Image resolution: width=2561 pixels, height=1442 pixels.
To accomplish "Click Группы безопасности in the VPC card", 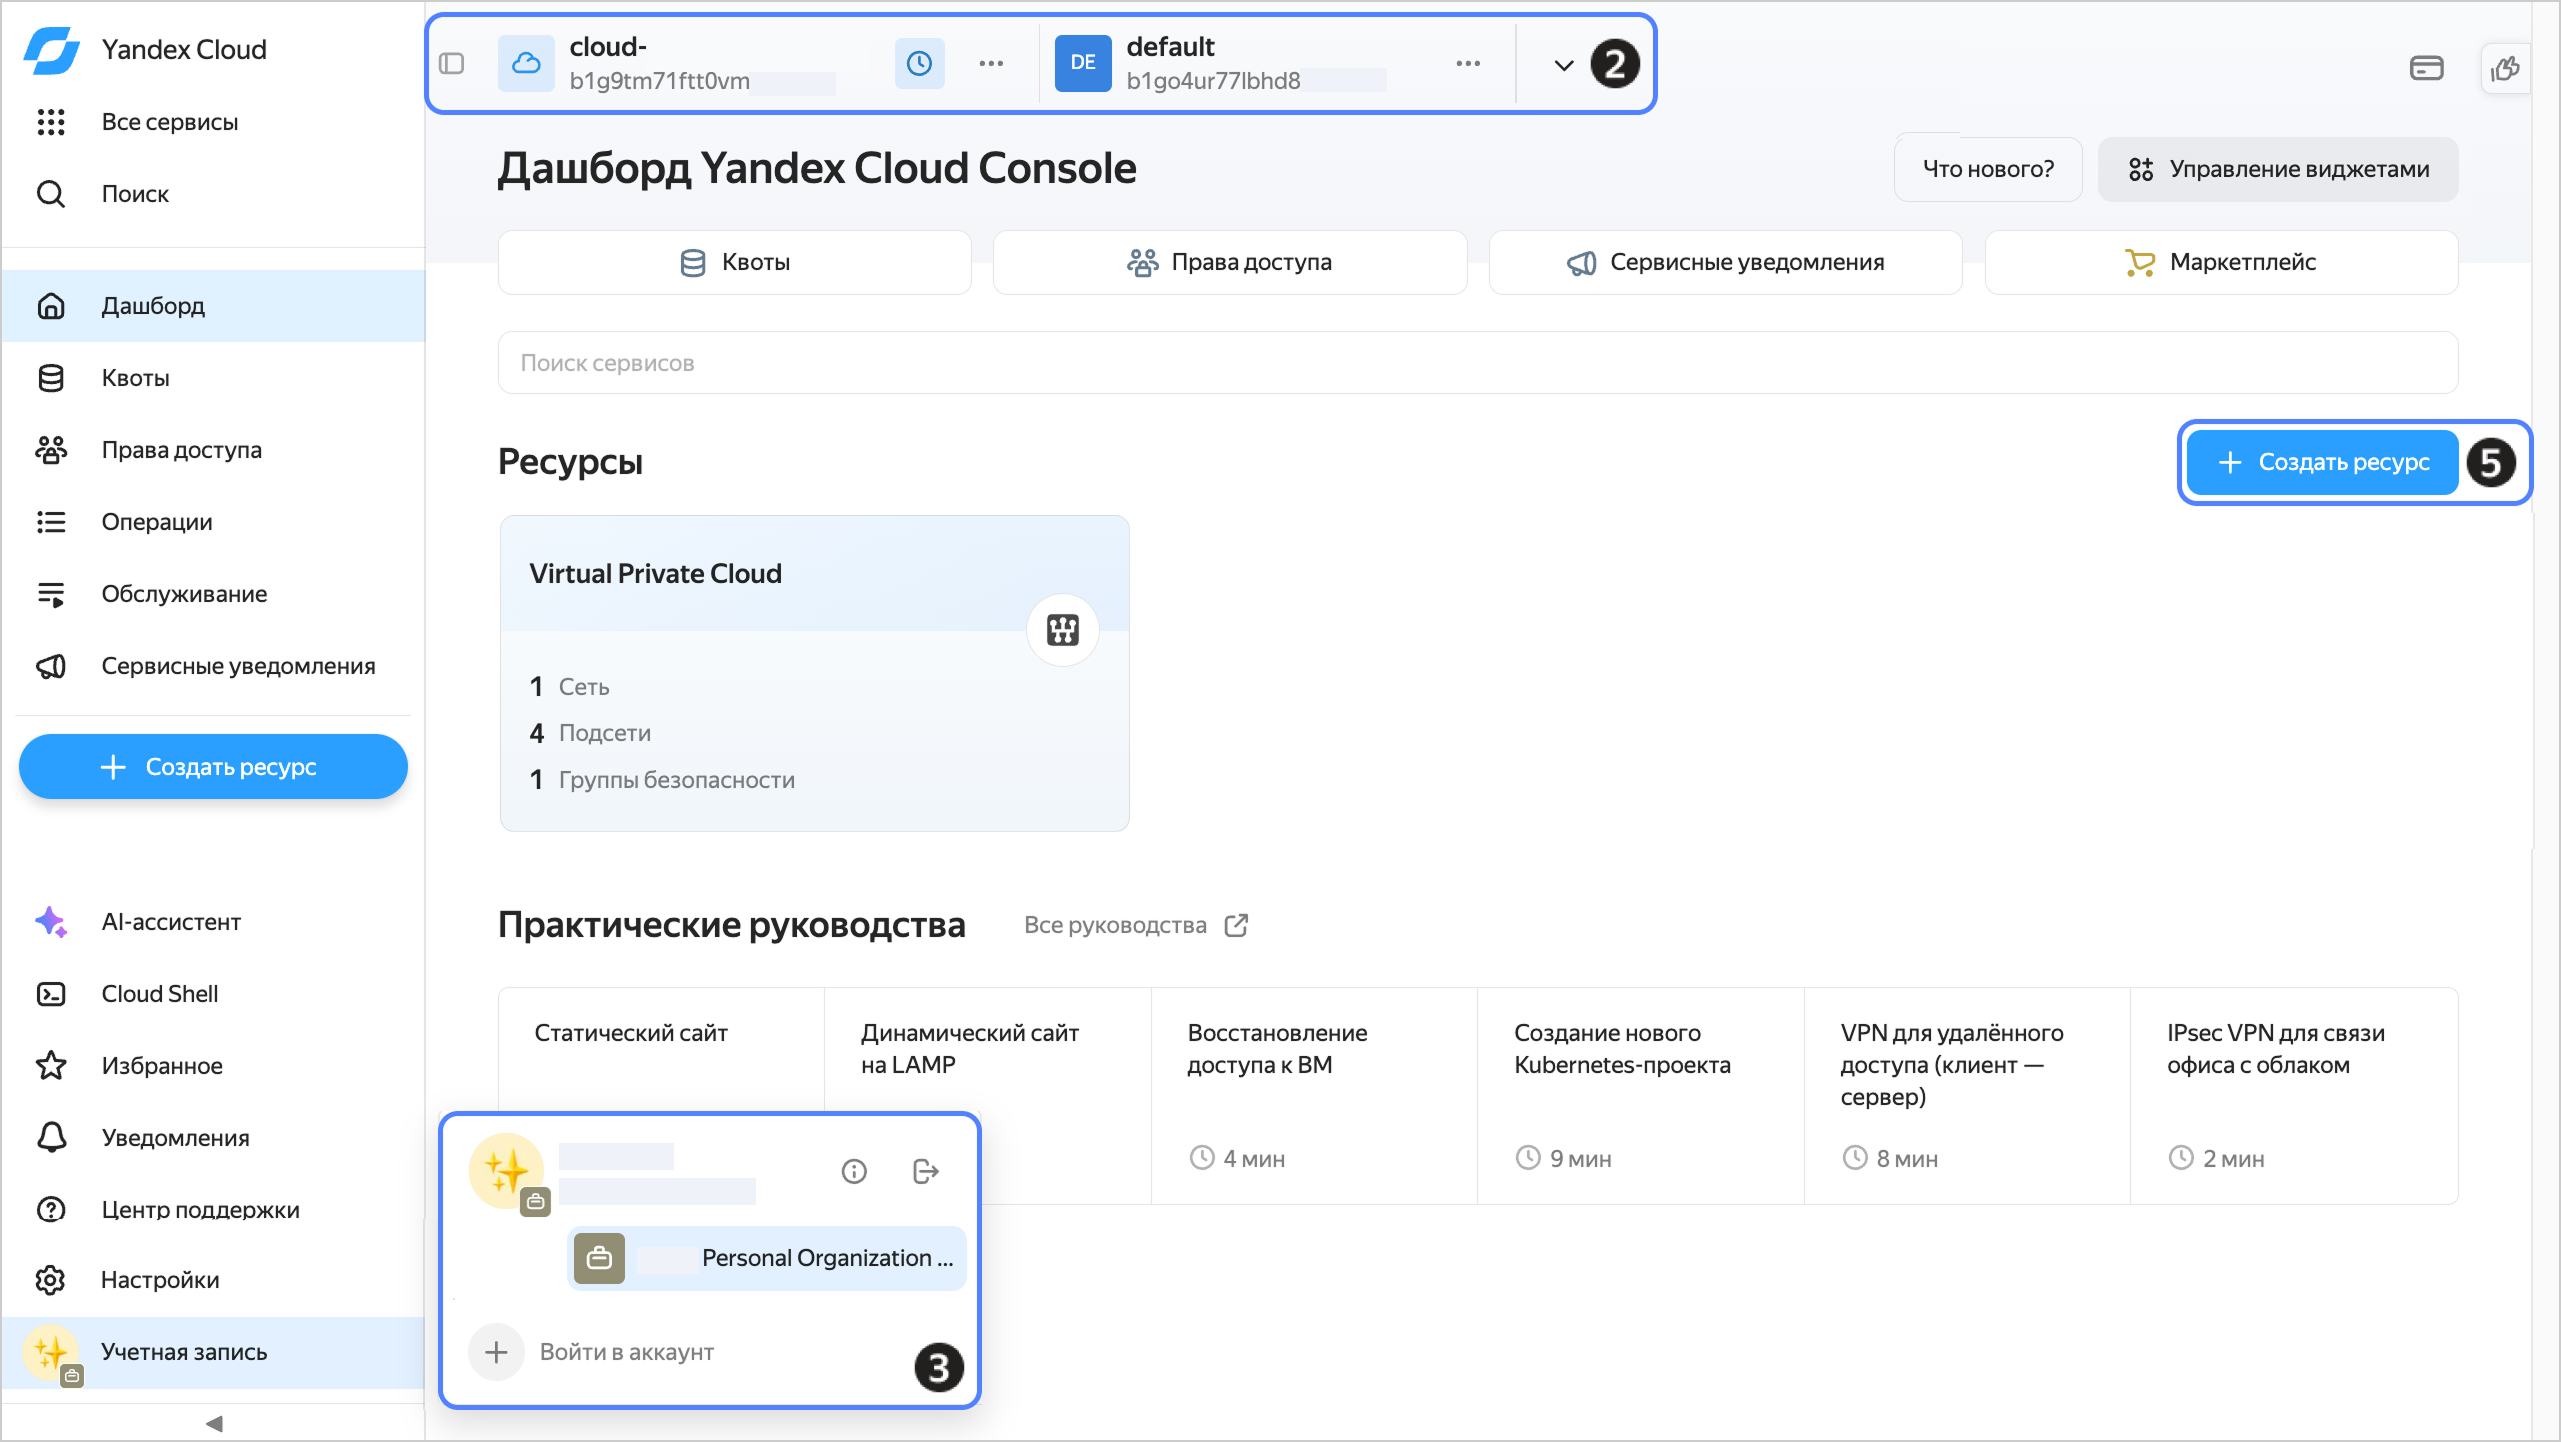I will pyautogui.click(x=662, y=780).
